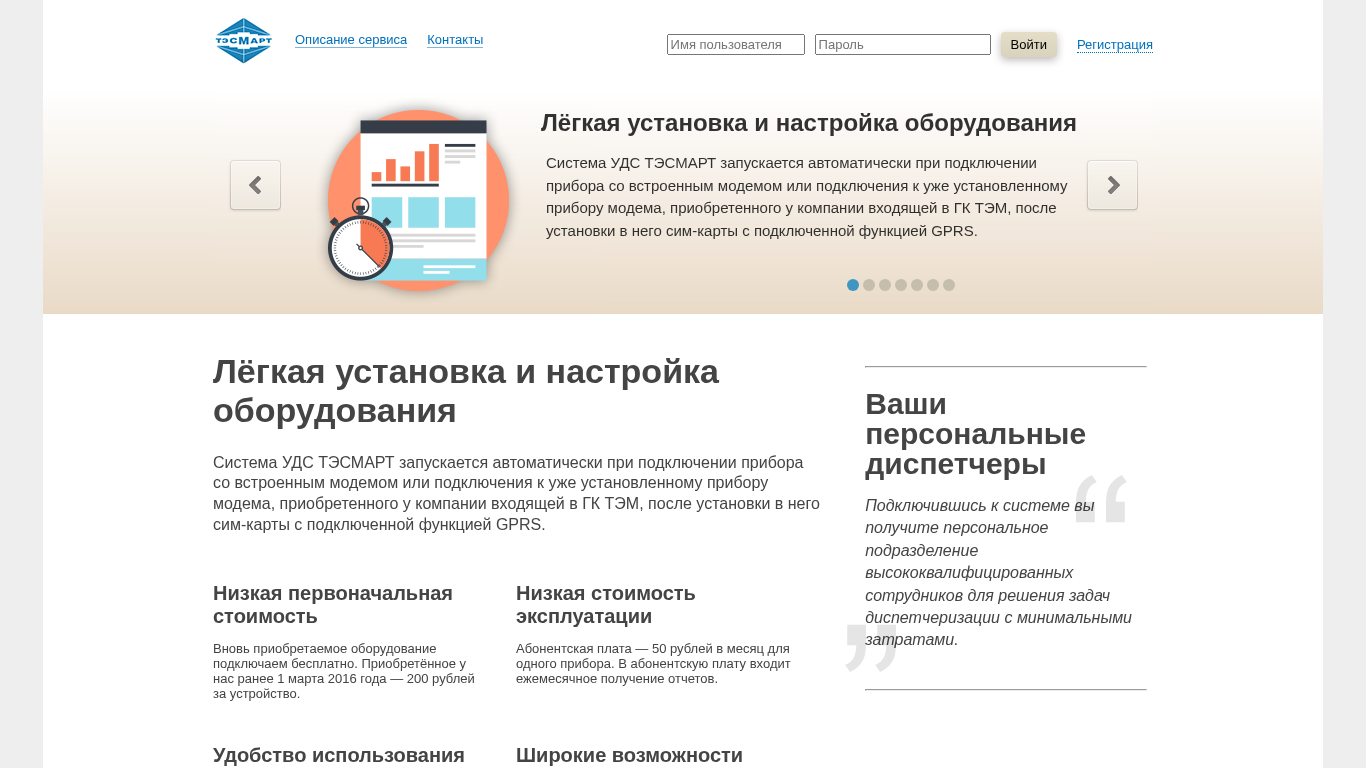Switch to the sixth slider dot
1366x768 pixels.
pos(933,285)
